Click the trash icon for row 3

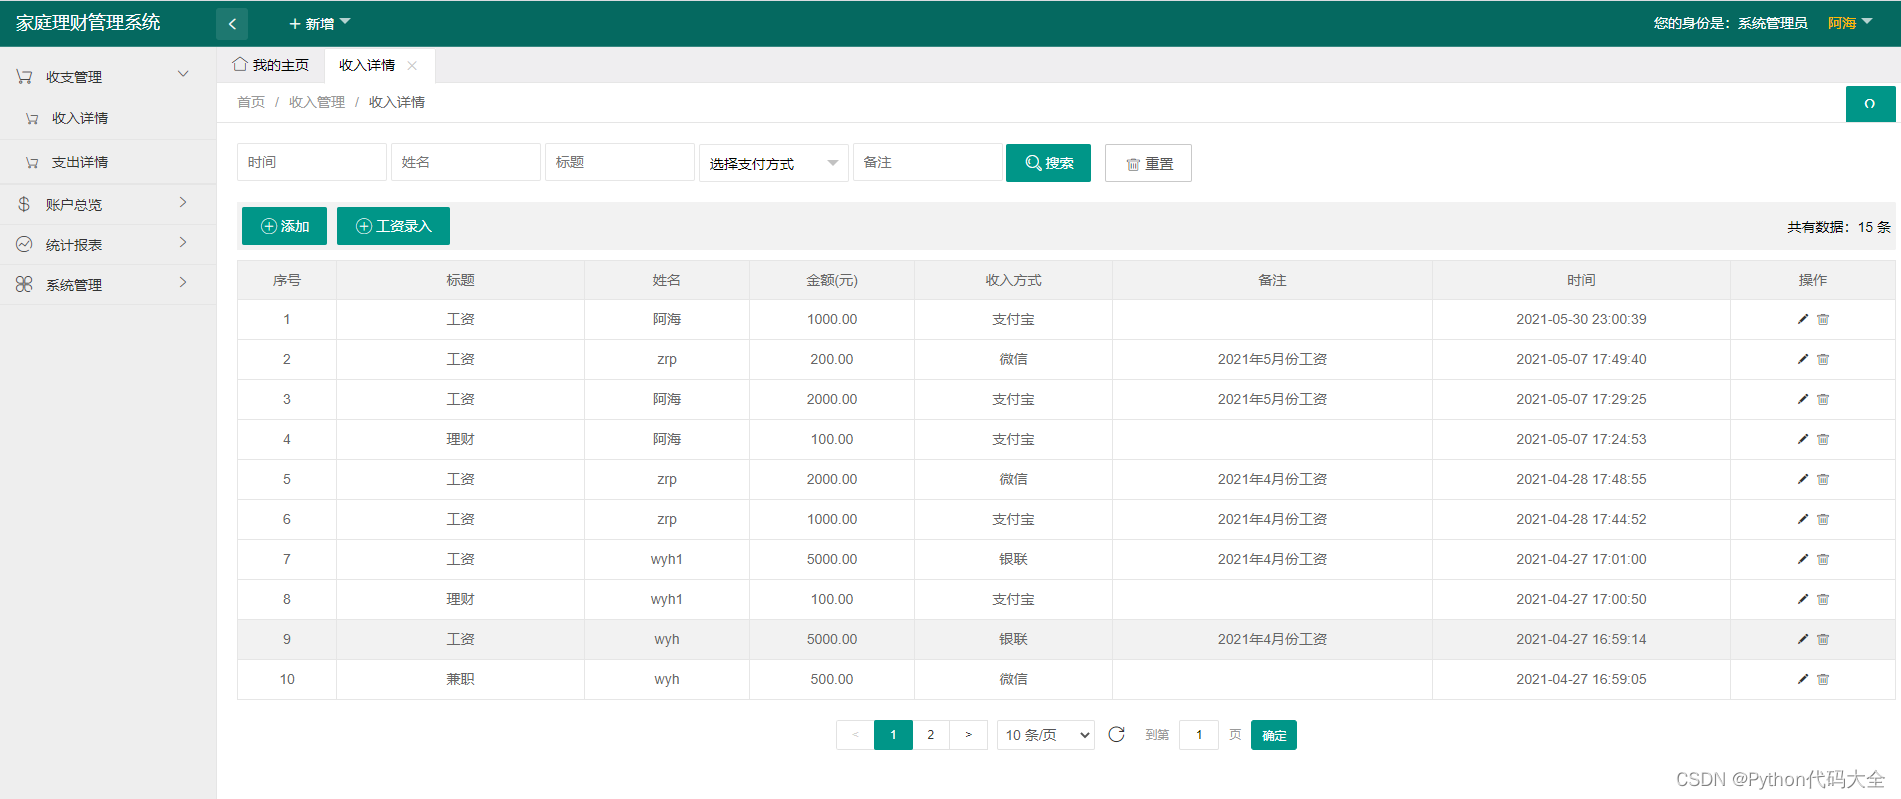1823,399
